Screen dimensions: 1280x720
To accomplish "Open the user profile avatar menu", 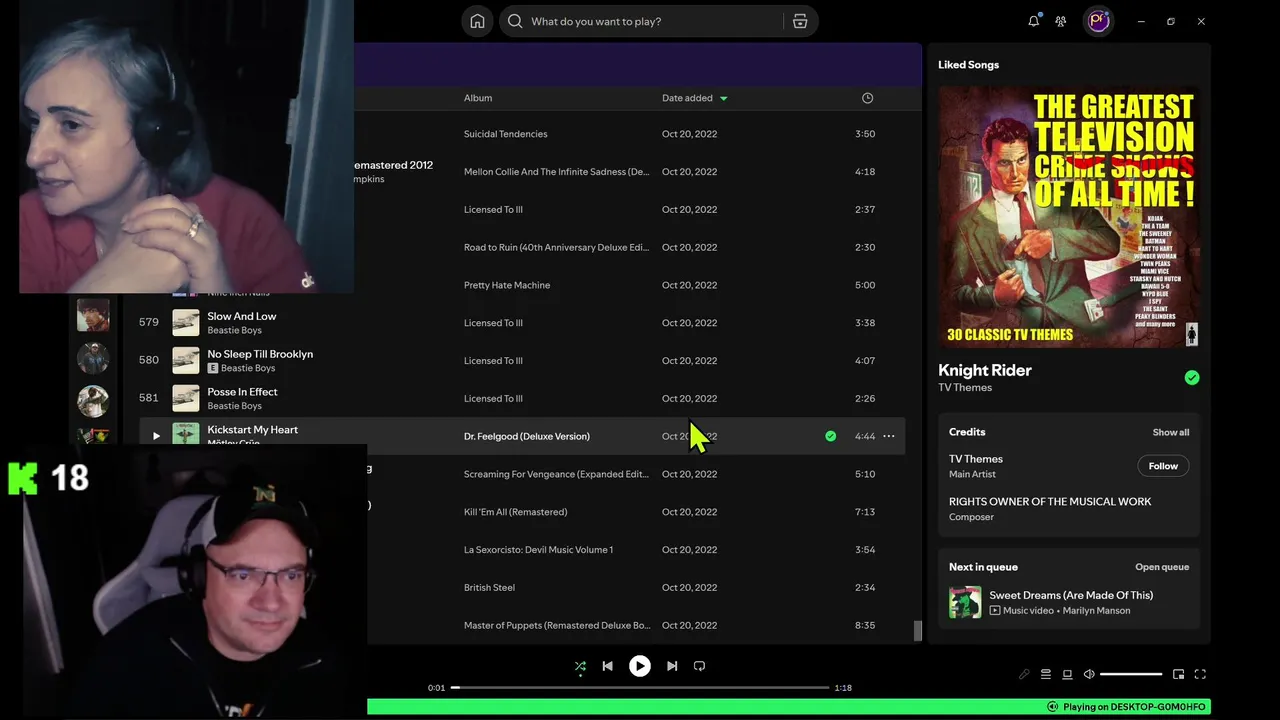I will 1099,21.
